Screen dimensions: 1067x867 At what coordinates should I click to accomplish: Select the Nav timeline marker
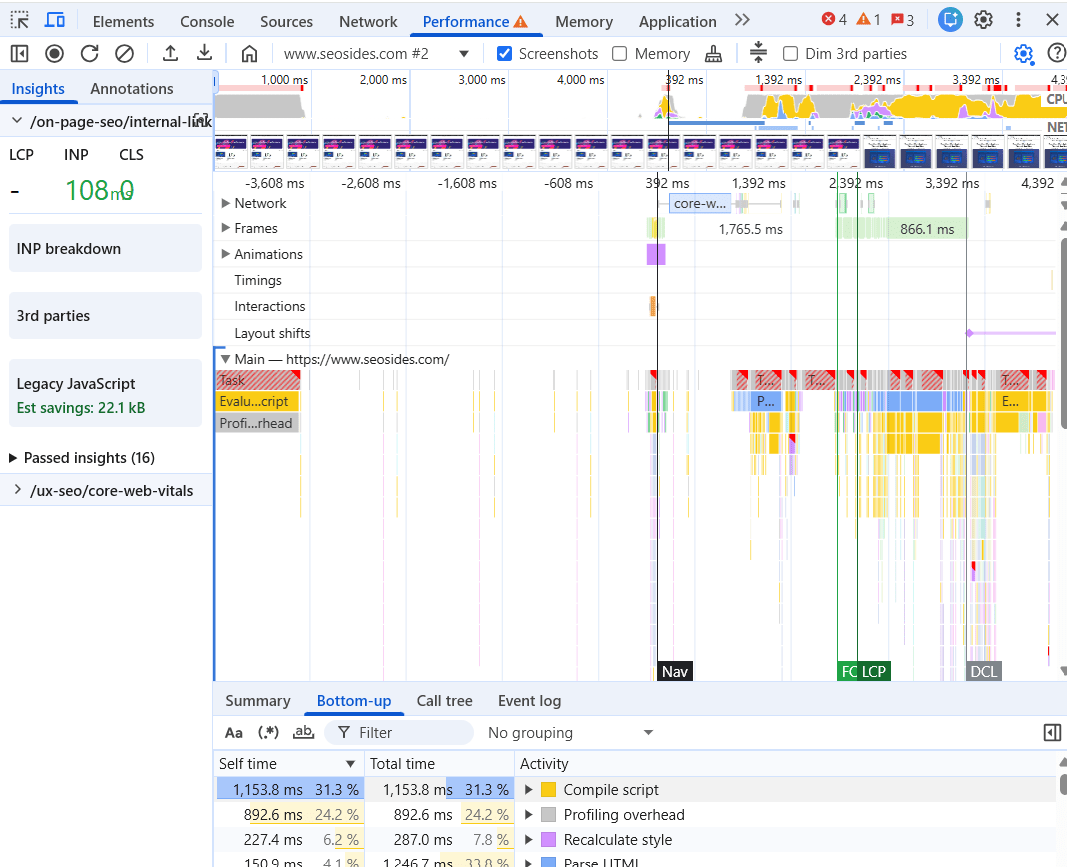tap(674, 671)
